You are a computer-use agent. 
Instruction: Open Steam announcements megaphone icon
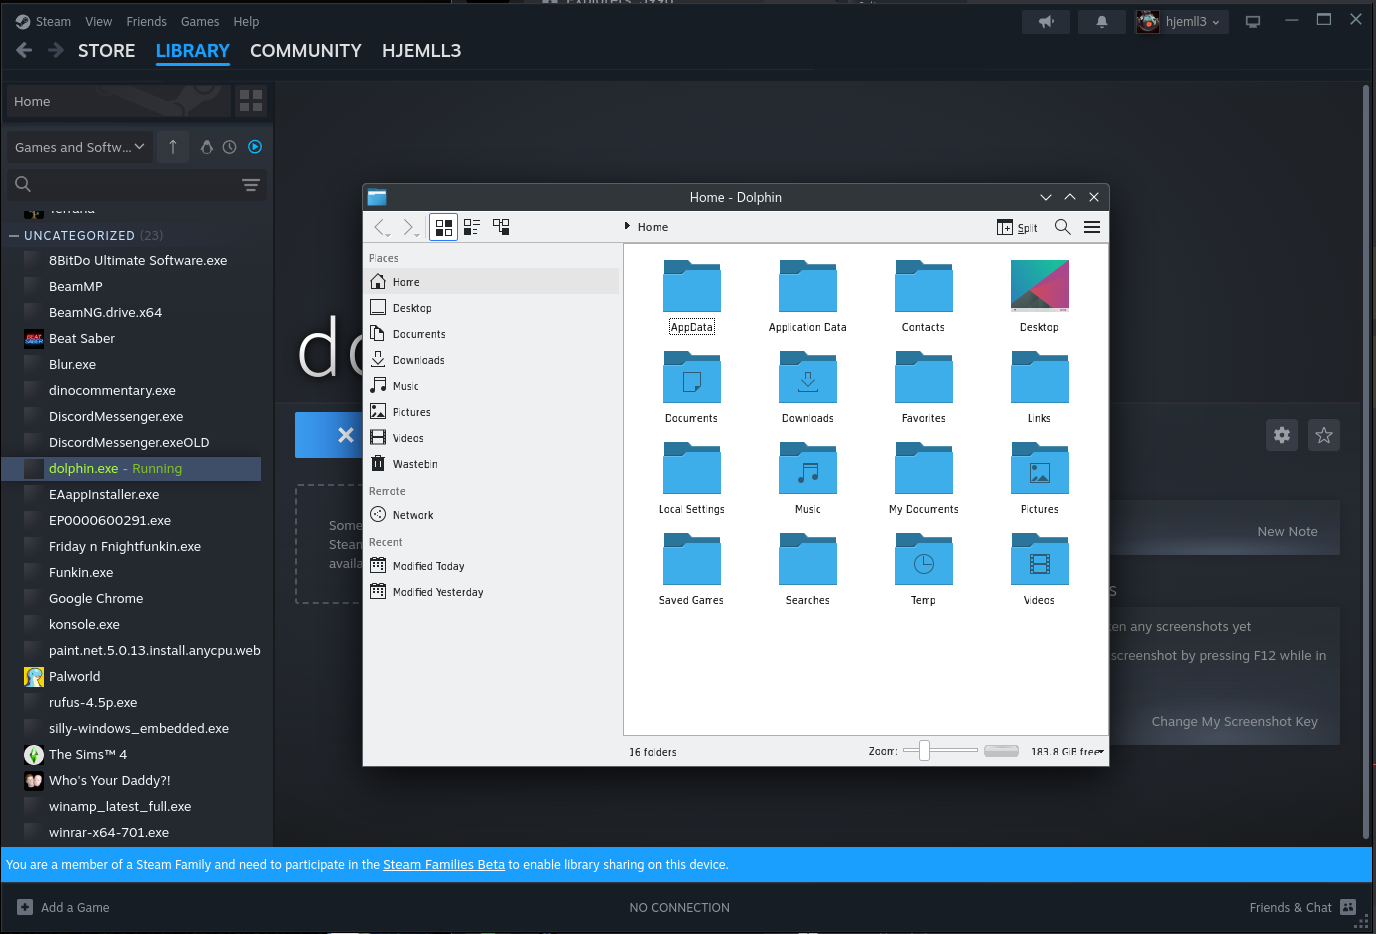[x=1046, y=22]
